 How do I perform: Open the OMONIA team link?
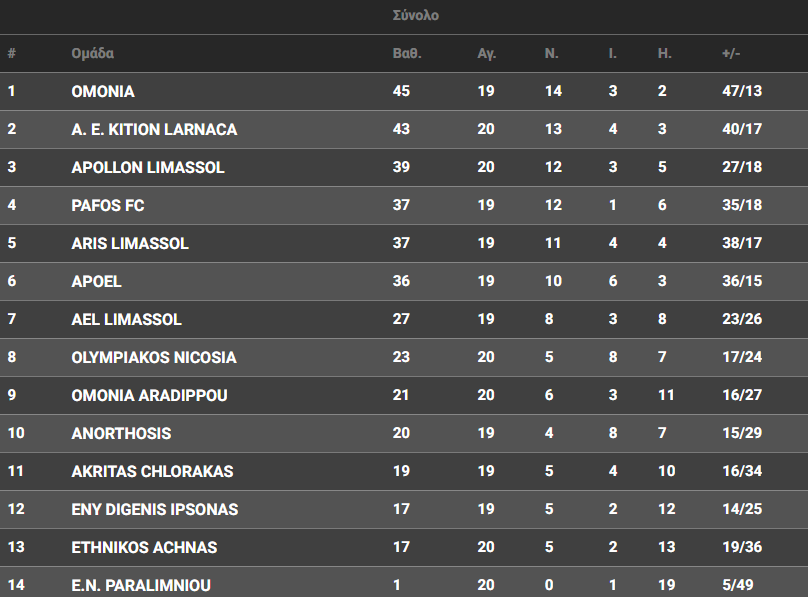coord(103,91)
